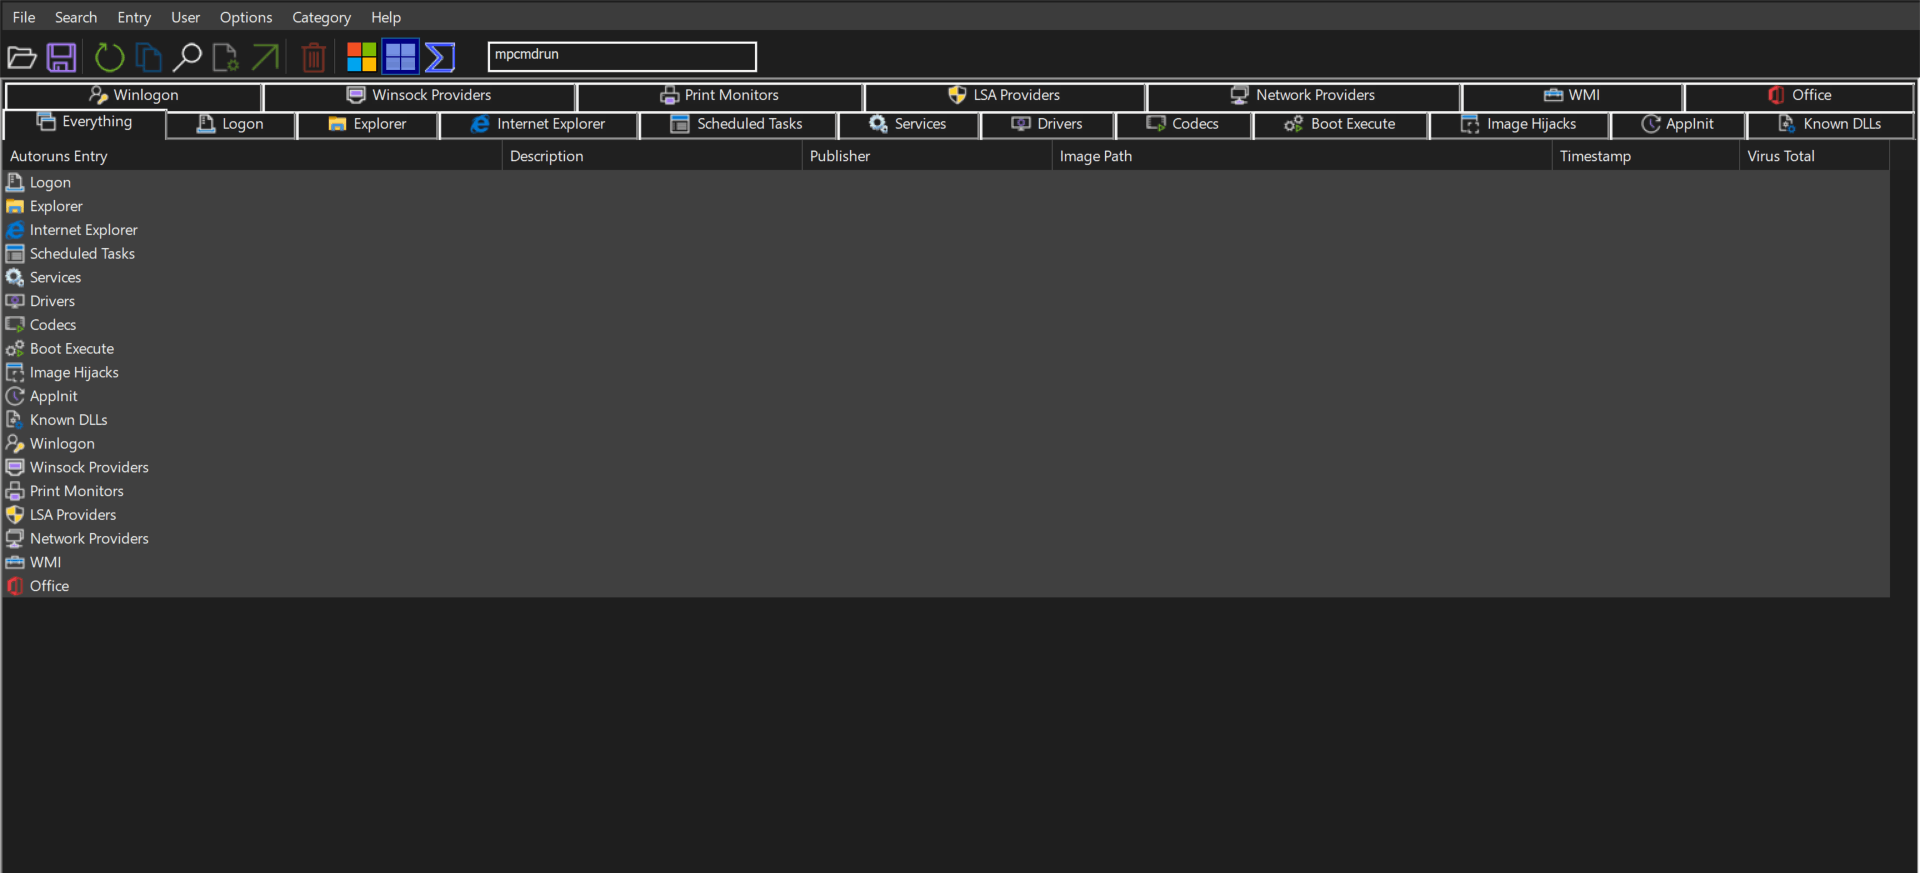Switch to the Image Hijacks tab
This screenshot has width=1920, height=873.
(1519, 124)
